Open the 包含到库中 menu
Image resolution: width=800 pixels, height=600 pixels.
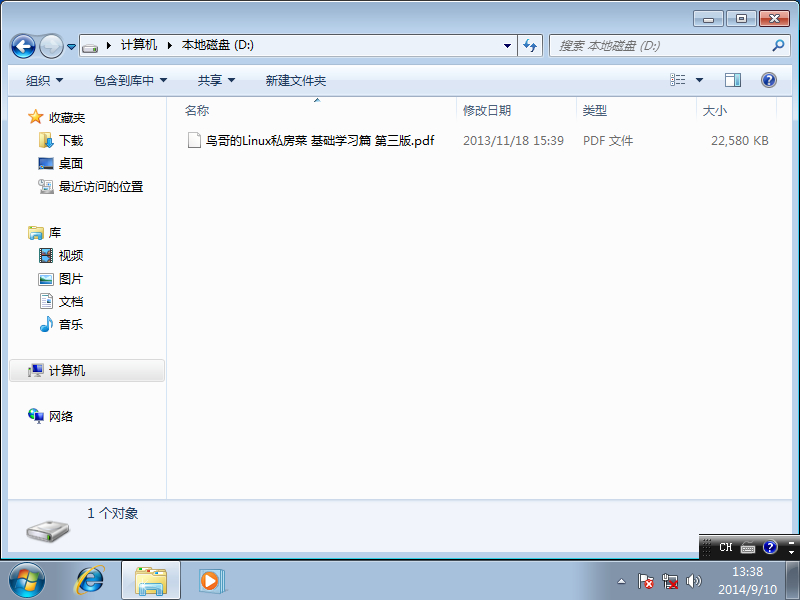[x=131, y=80]
